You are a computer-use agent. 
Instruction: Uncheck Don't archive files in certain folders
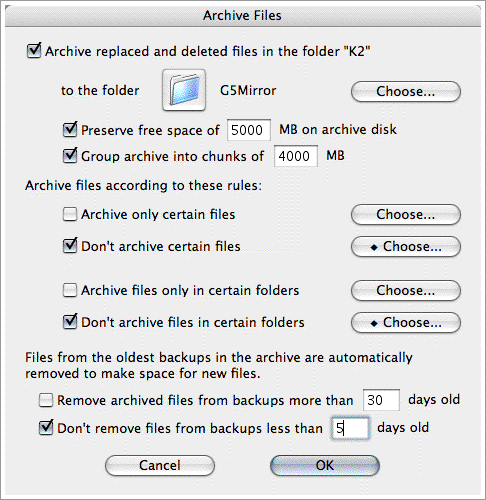click(70, 322)
